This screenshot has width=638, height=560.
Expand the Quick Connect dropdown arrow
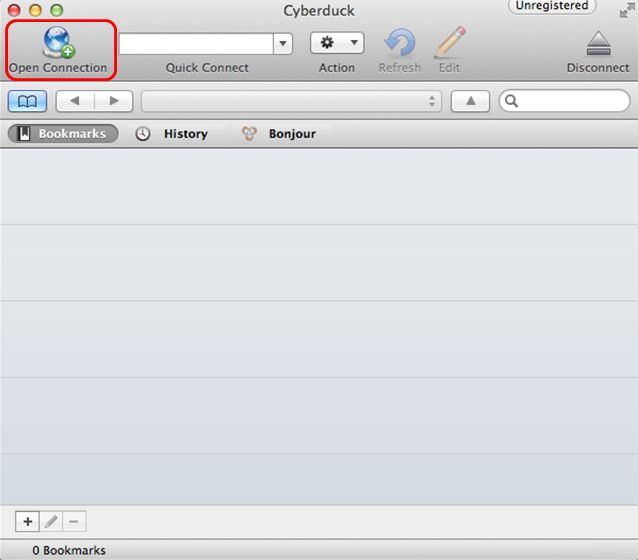[x=283, y=44]
